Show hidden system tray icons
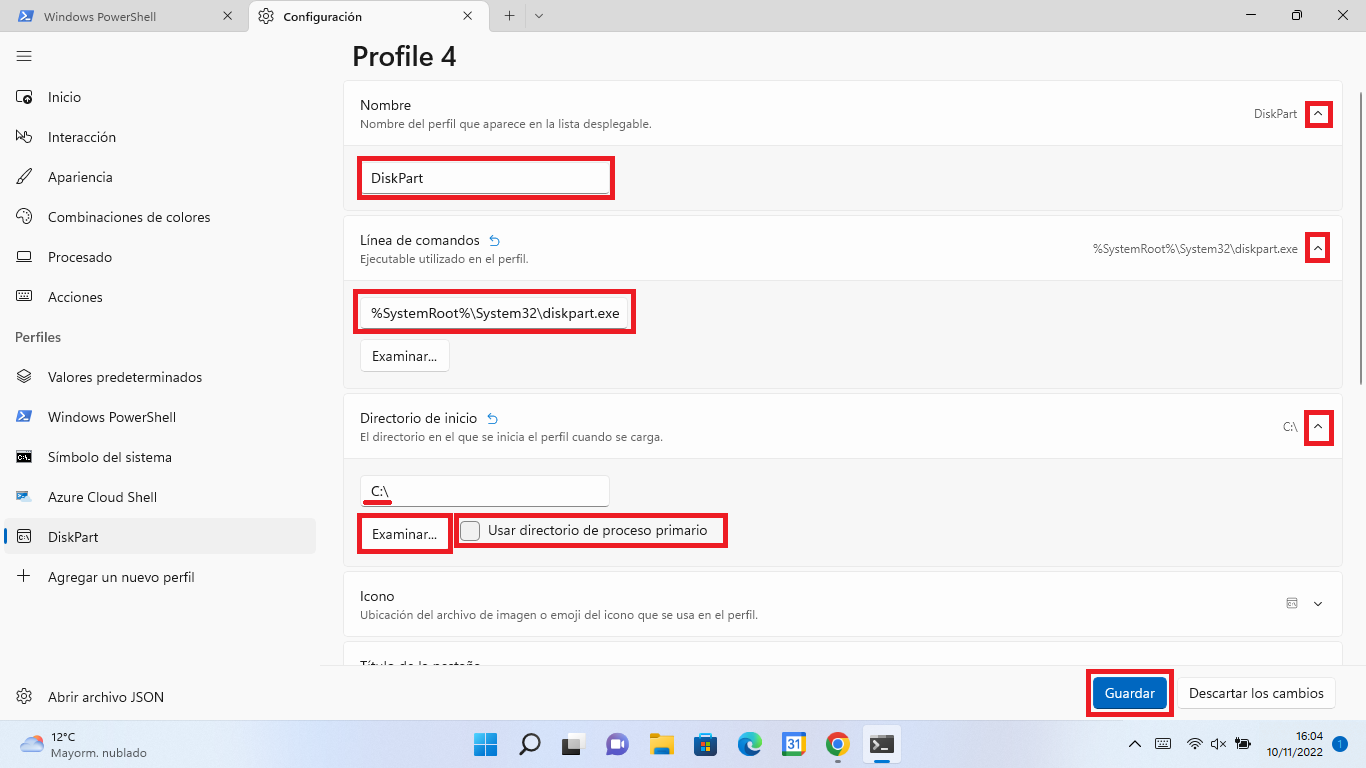Screen dimensions: 1366x768 coord(1135,744)
